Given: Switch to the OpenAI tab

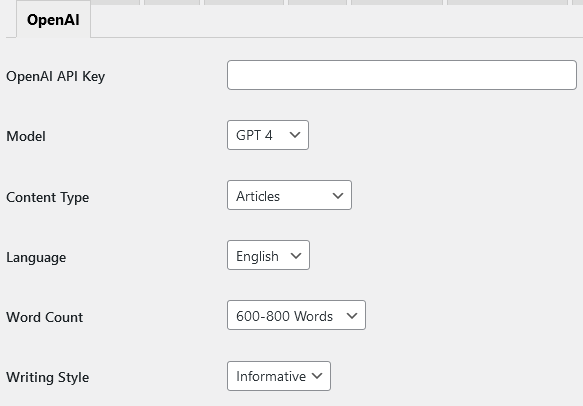Looking at the screenshot, I should coord(53,19).
